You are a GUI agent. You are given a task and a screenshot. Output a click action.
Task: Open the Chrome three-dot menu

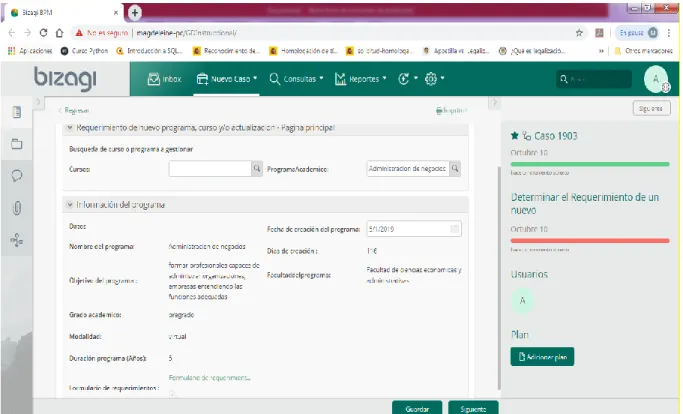(669, 33)
